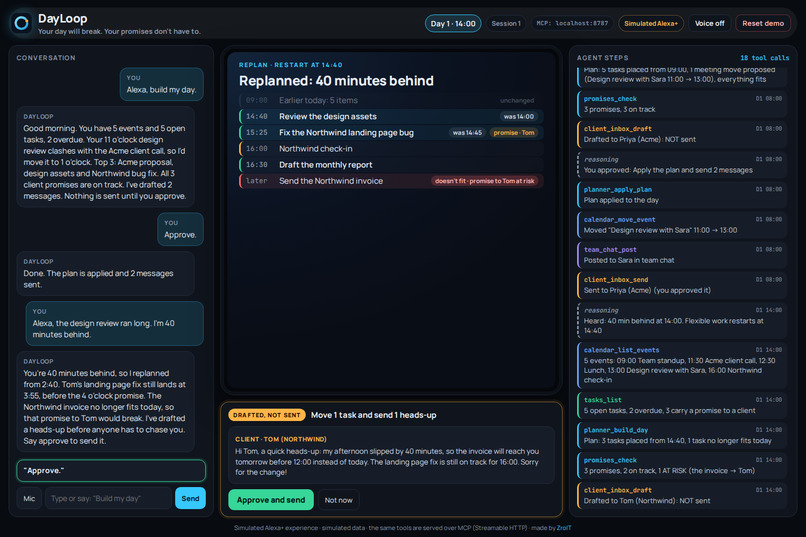
Task: Click the AGENT STEPS panel header
Action: coord(602,58)
